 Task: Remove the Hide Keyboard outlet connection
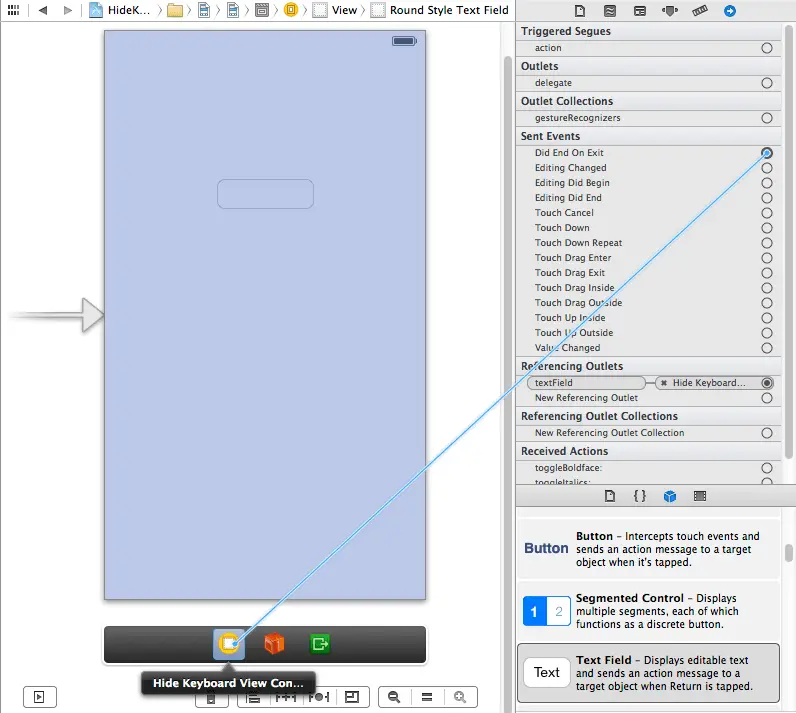(x=664, y=383)
